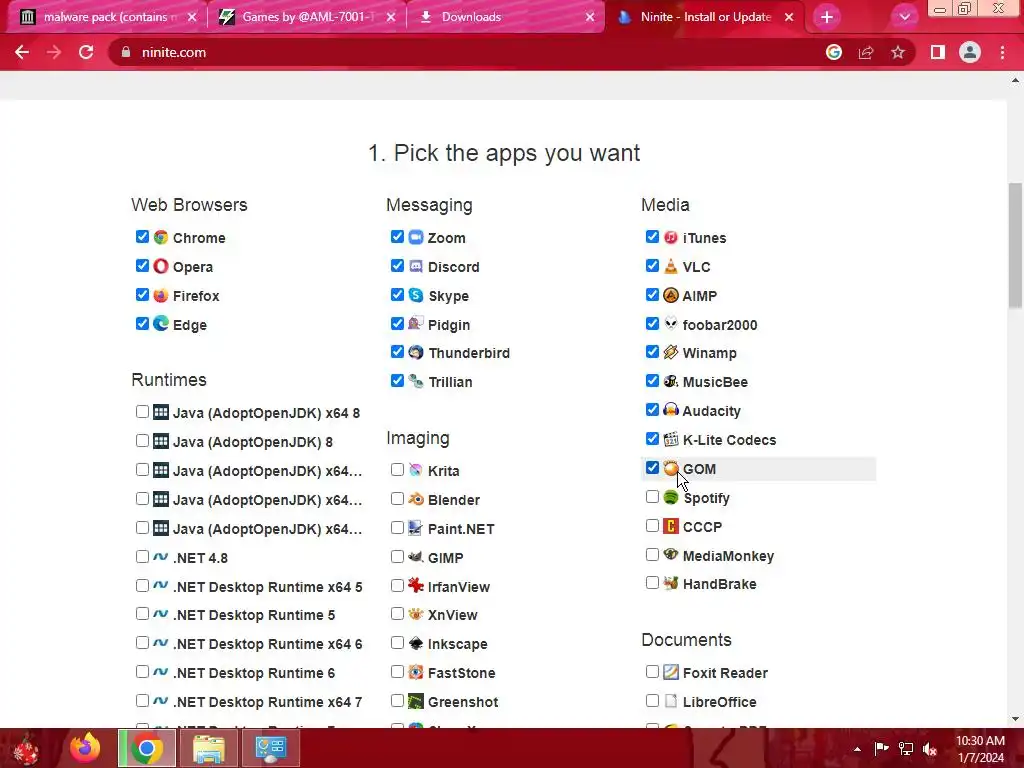Click the Greenshot icon
Screen dimensions: 1024x768
point(416,701)
